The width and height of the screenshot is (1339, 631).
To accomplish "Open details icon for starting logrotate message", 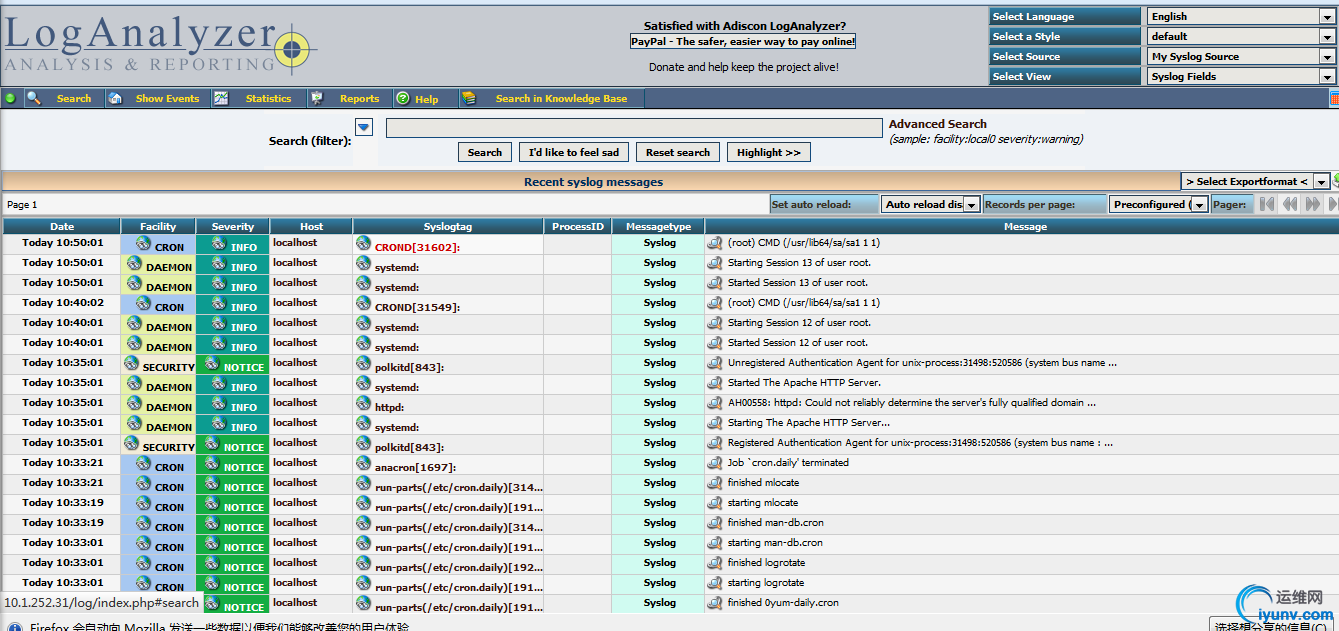I will (714, 583).
